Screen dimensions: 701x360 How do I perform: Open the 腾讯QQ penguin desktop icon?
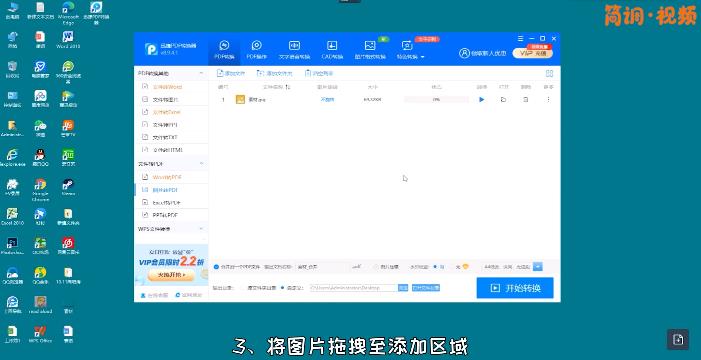(40, 157)
